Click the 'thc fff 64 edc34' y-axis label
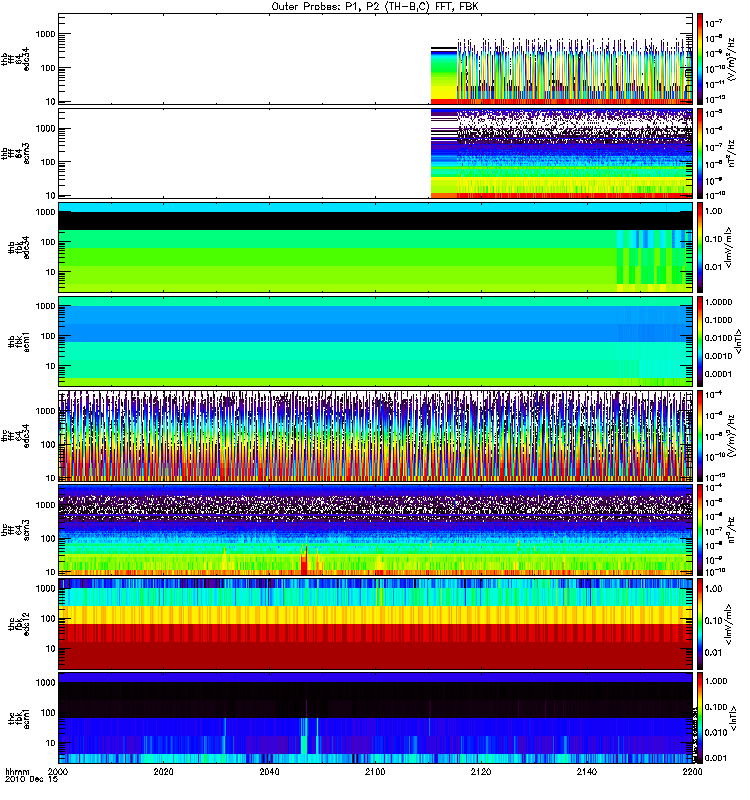This screenshot has width=750, height=800. [15, 436]
